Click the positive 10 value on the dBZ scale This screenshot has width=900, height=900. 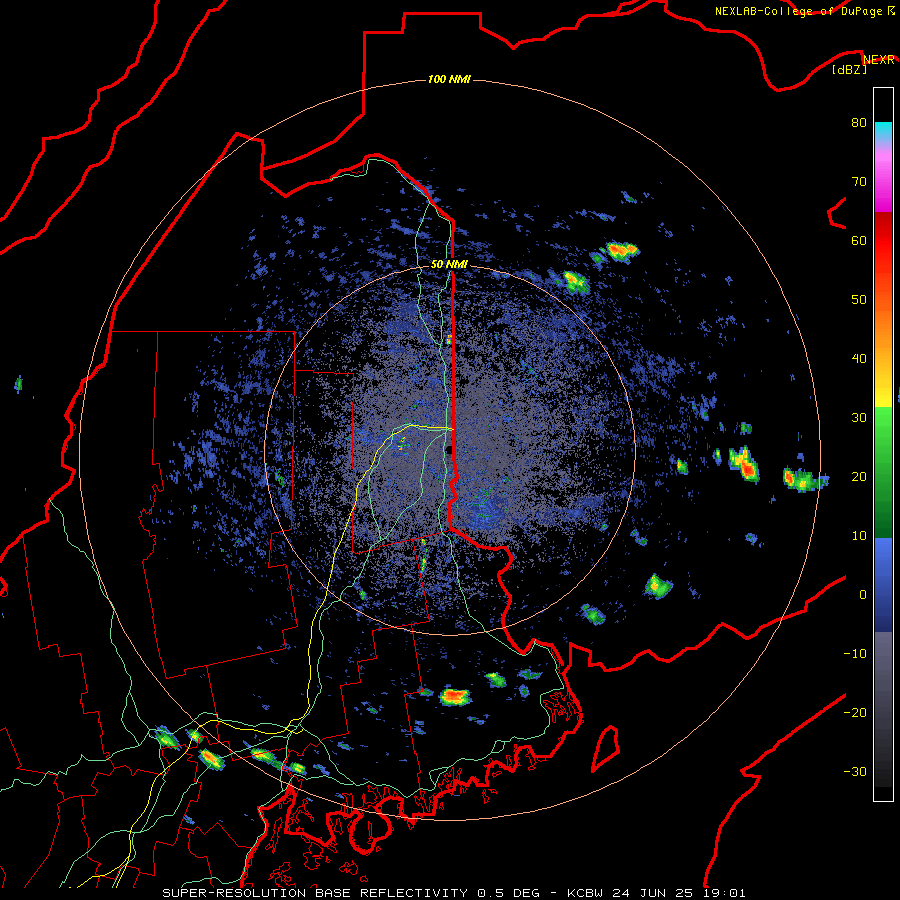(x=859, y=536)
